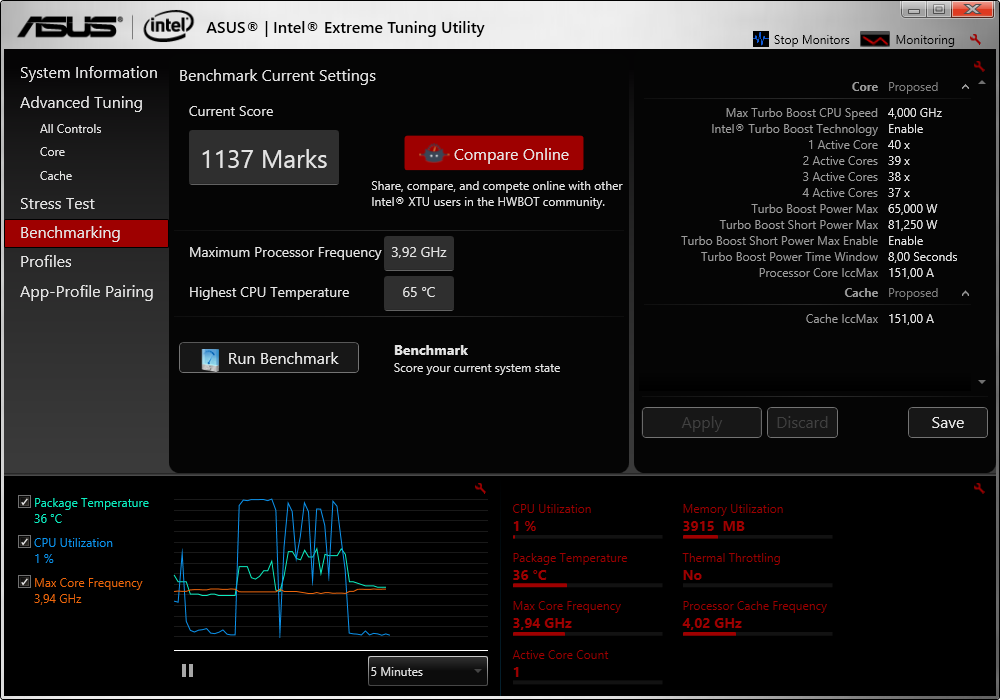
Task: Click Stop Monitors label
Action: tap(811, 40)
